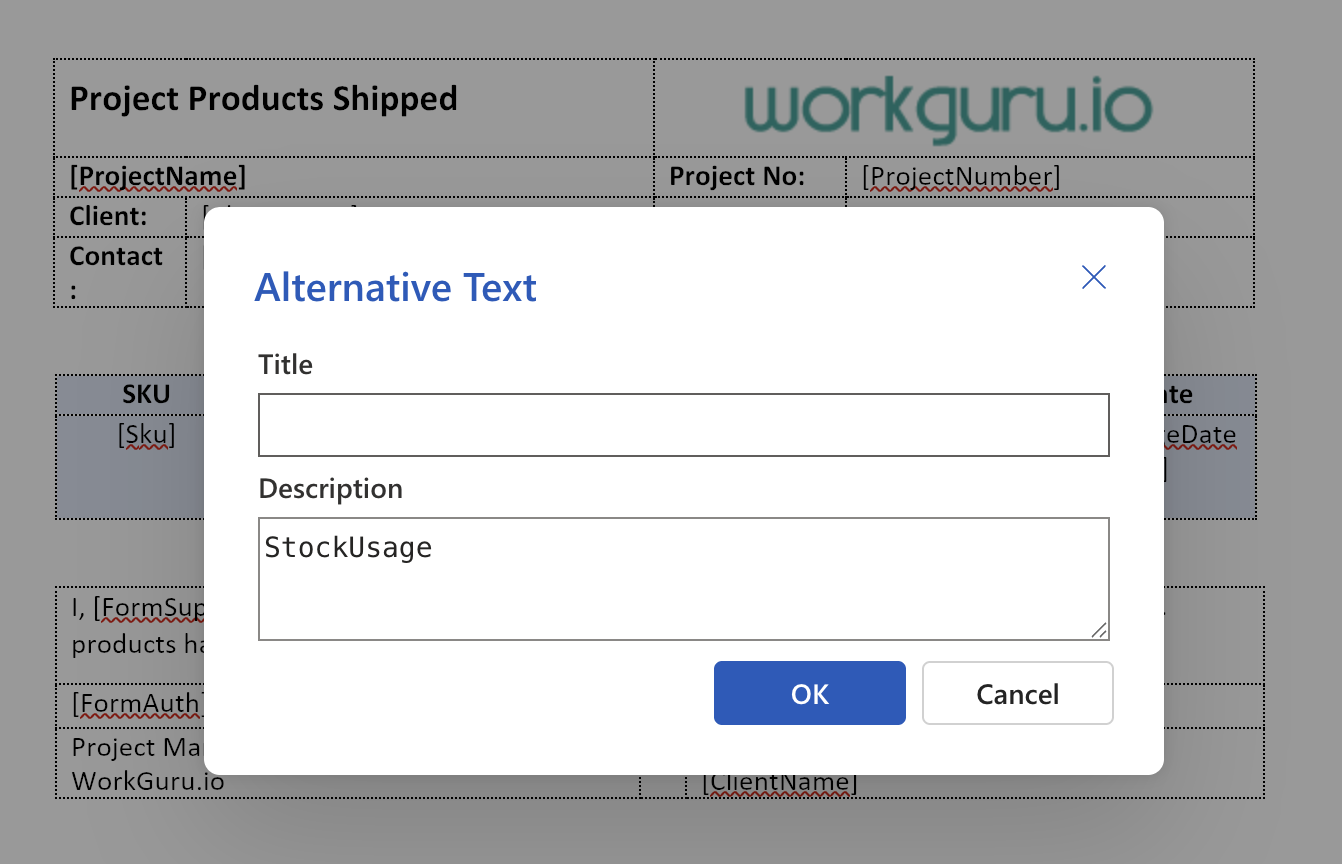Click the [Sku] placeholder in table

(147, 435)
